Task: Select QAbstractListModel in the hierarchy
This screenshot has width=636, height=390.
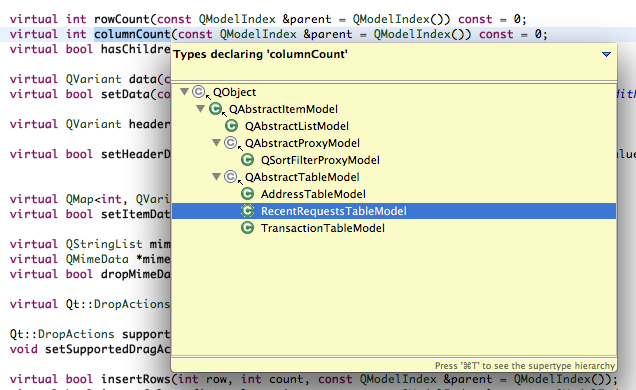Action: [x=297, y=126]
